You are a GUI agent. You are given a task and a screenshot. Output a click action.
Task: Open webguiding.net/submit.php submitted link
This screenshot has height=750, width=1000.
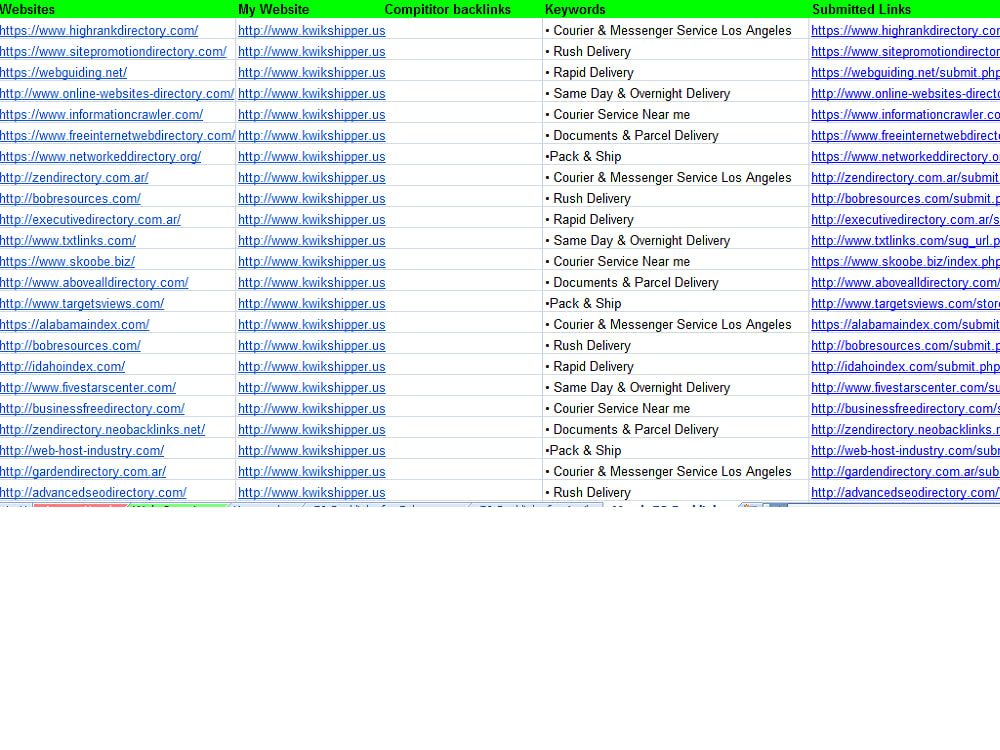pyautogui.click(x=906, y=73)
